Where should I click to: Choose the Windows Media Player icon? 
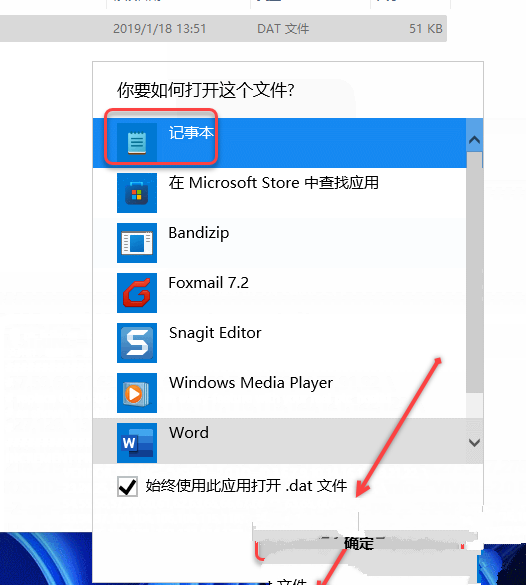(x=137, y=393)
